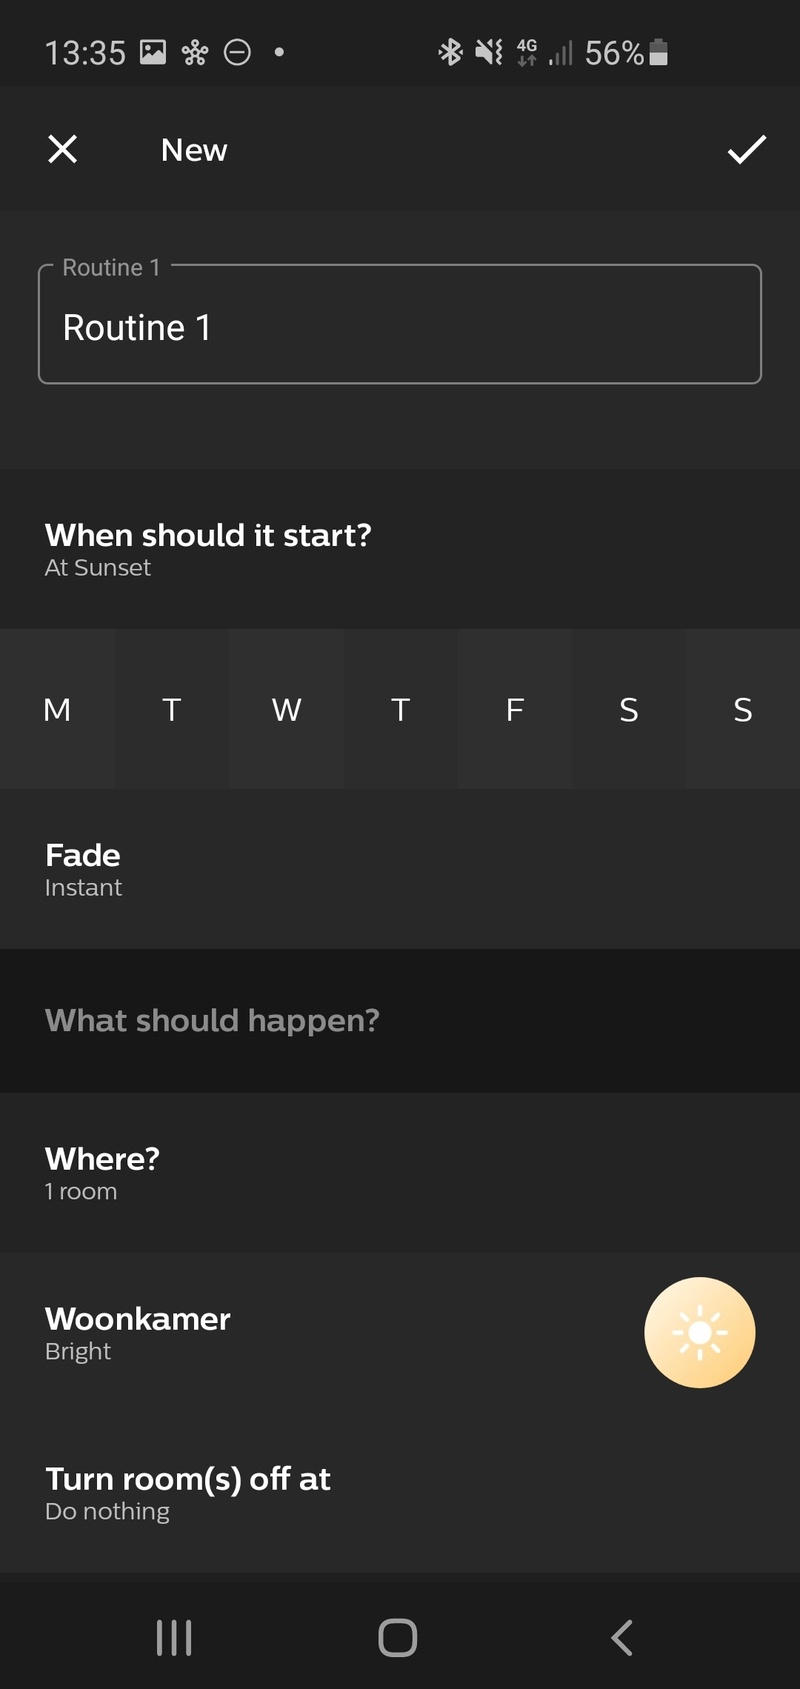Go back using navigation back arrow

(622, 1638)
